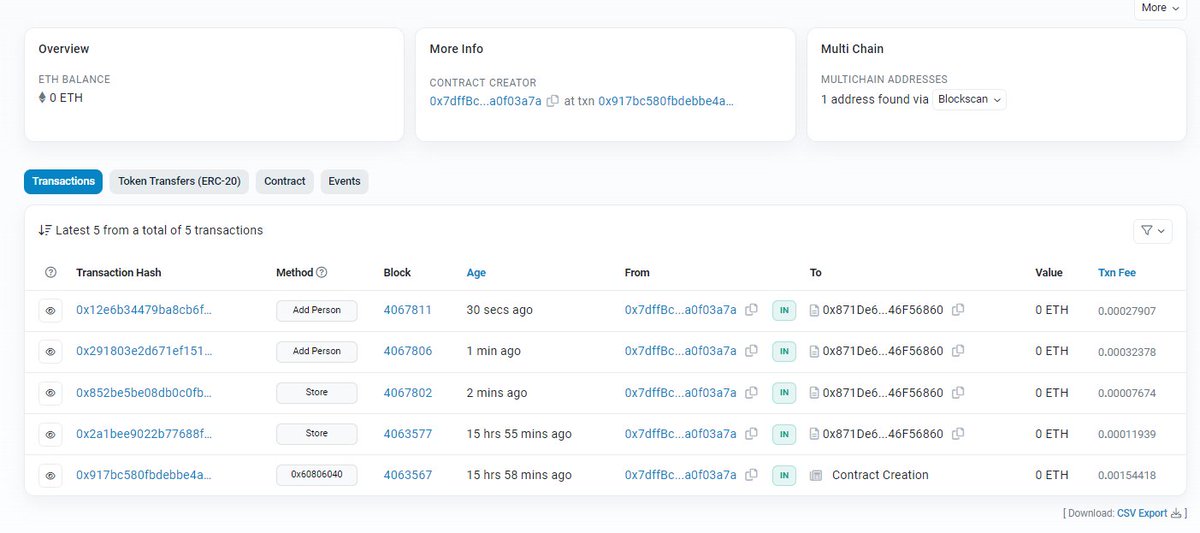The width and height of the screenshot is (1200, 533).
Task: Click the sort icon beside Latest 5 transactions
Action: pos(44,230)
